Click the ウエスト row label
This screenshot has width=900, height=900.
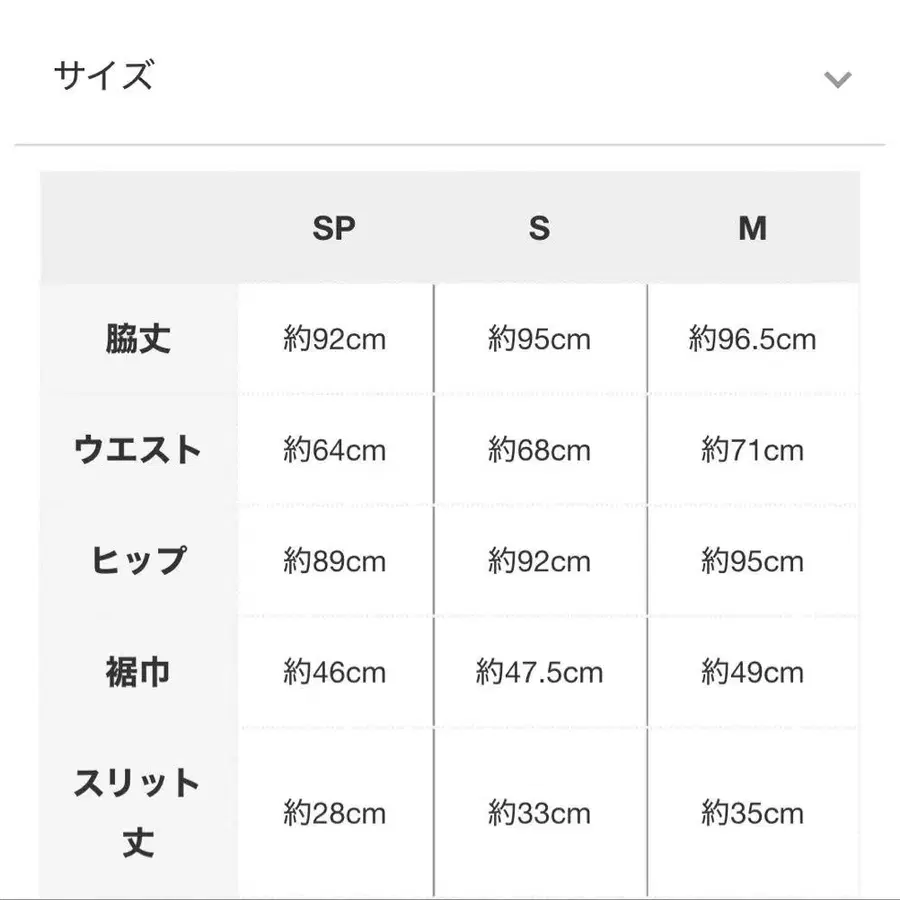click(137, 451)
